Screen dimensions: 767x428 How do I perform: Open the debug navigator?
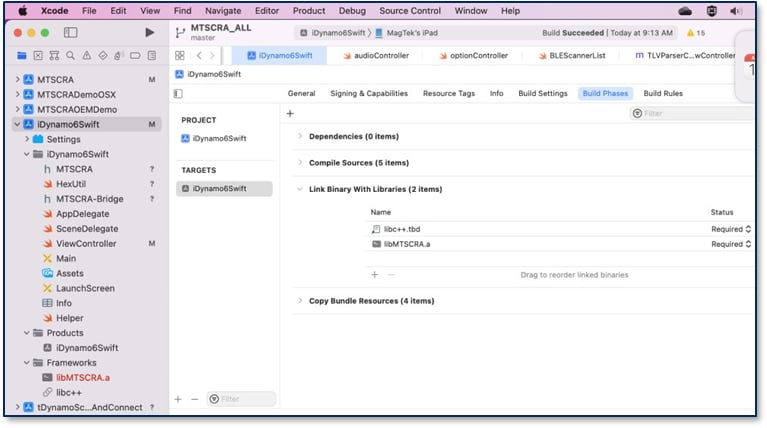click(118, 55)
